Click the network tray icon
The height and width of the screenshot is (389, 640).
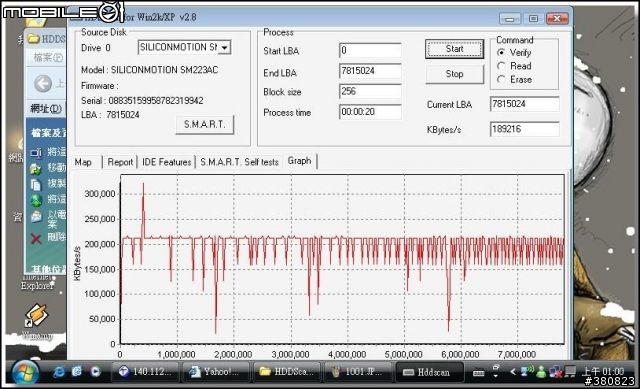pos(527,371)
